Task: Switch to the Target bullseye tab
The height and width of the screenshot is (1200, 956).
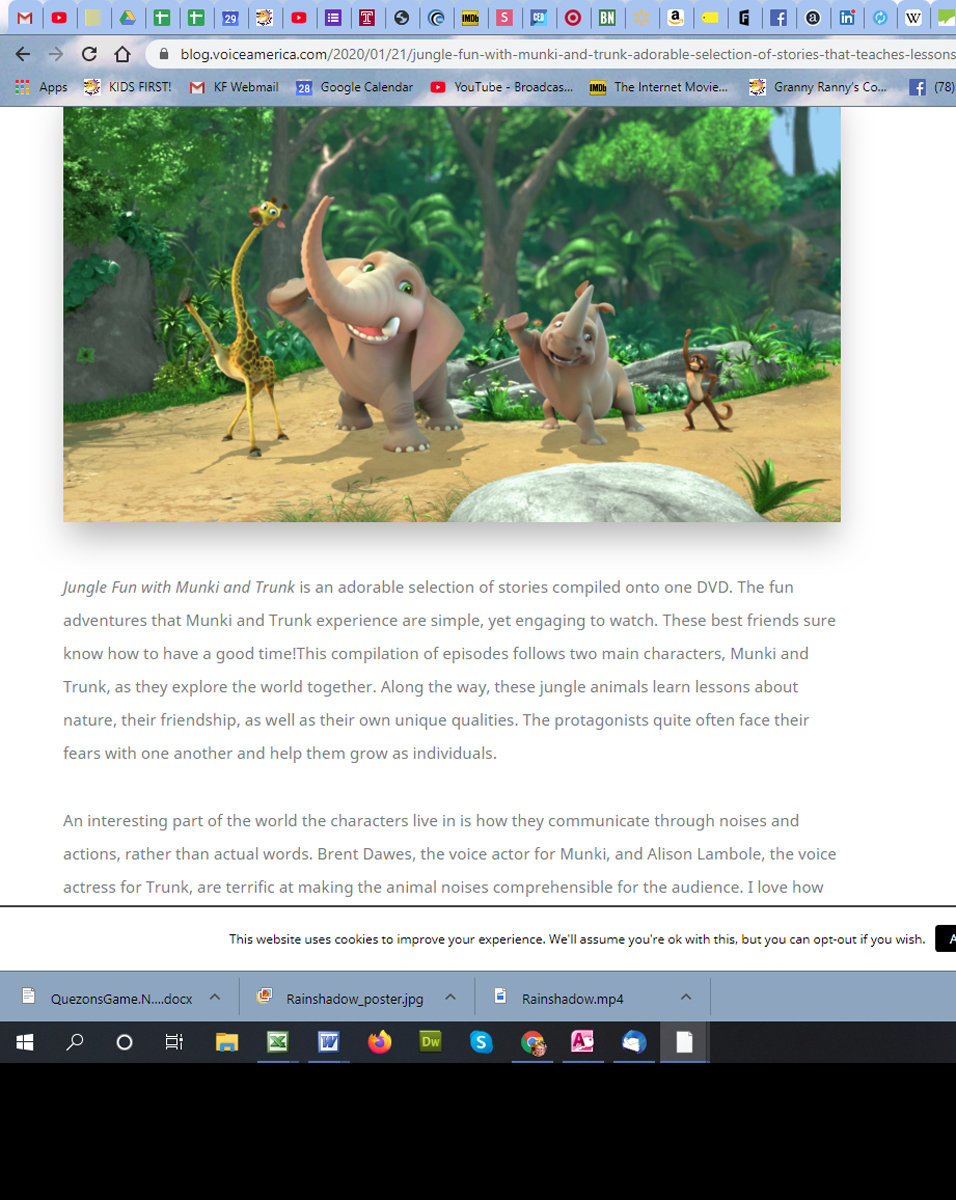Action: 572,17
